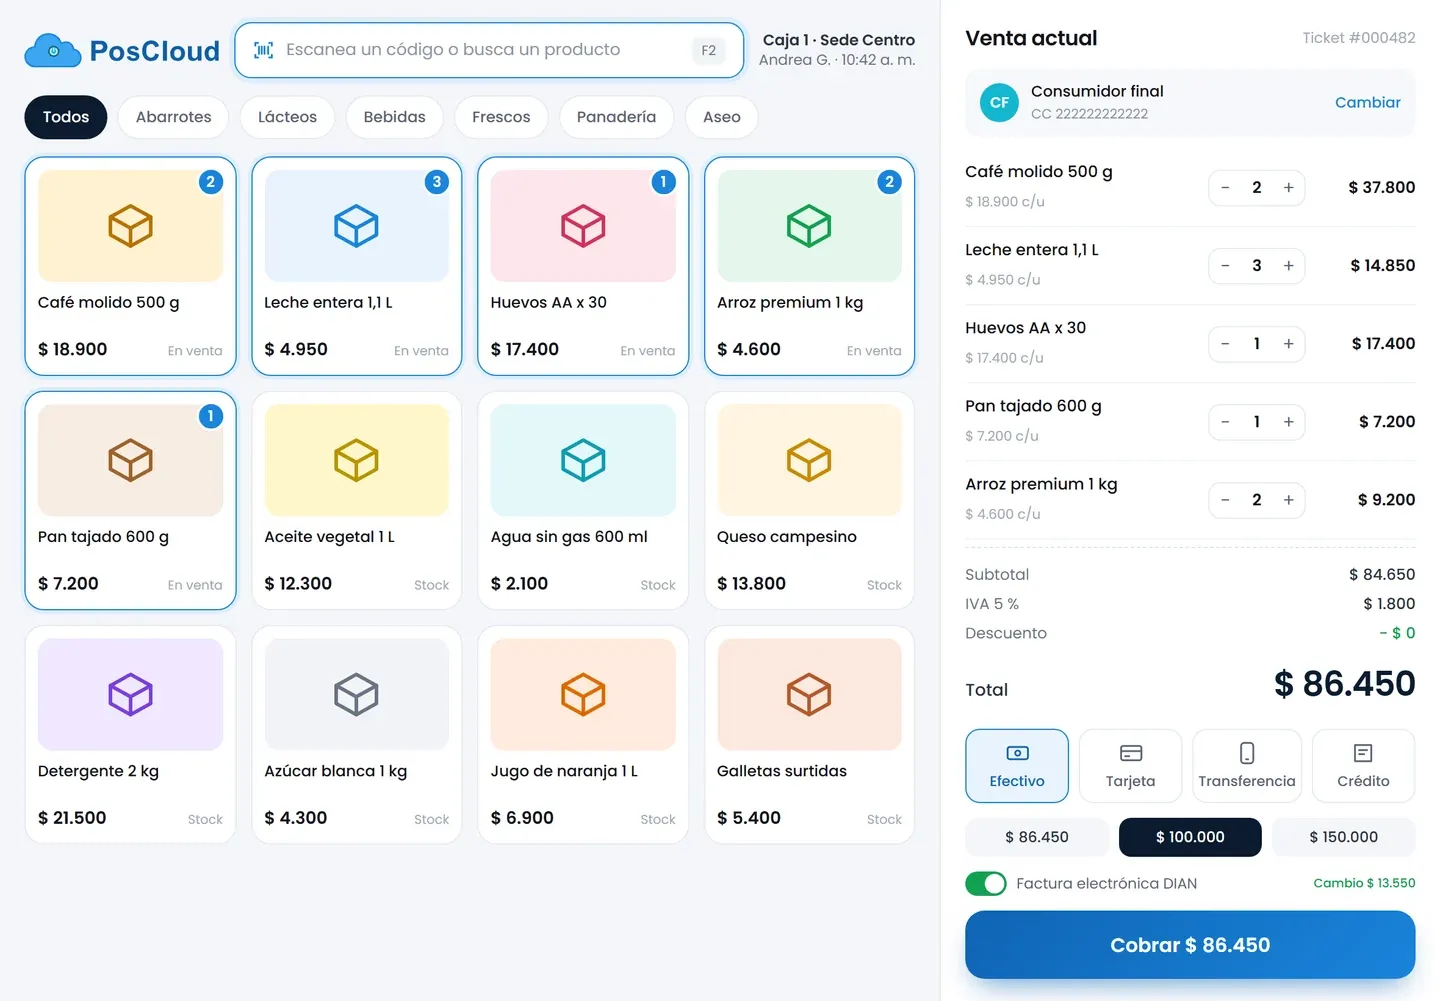Click the Pan tajado 600 g box icon
This screenshot has height=1001, width=1440.
(x=130, y=460)
